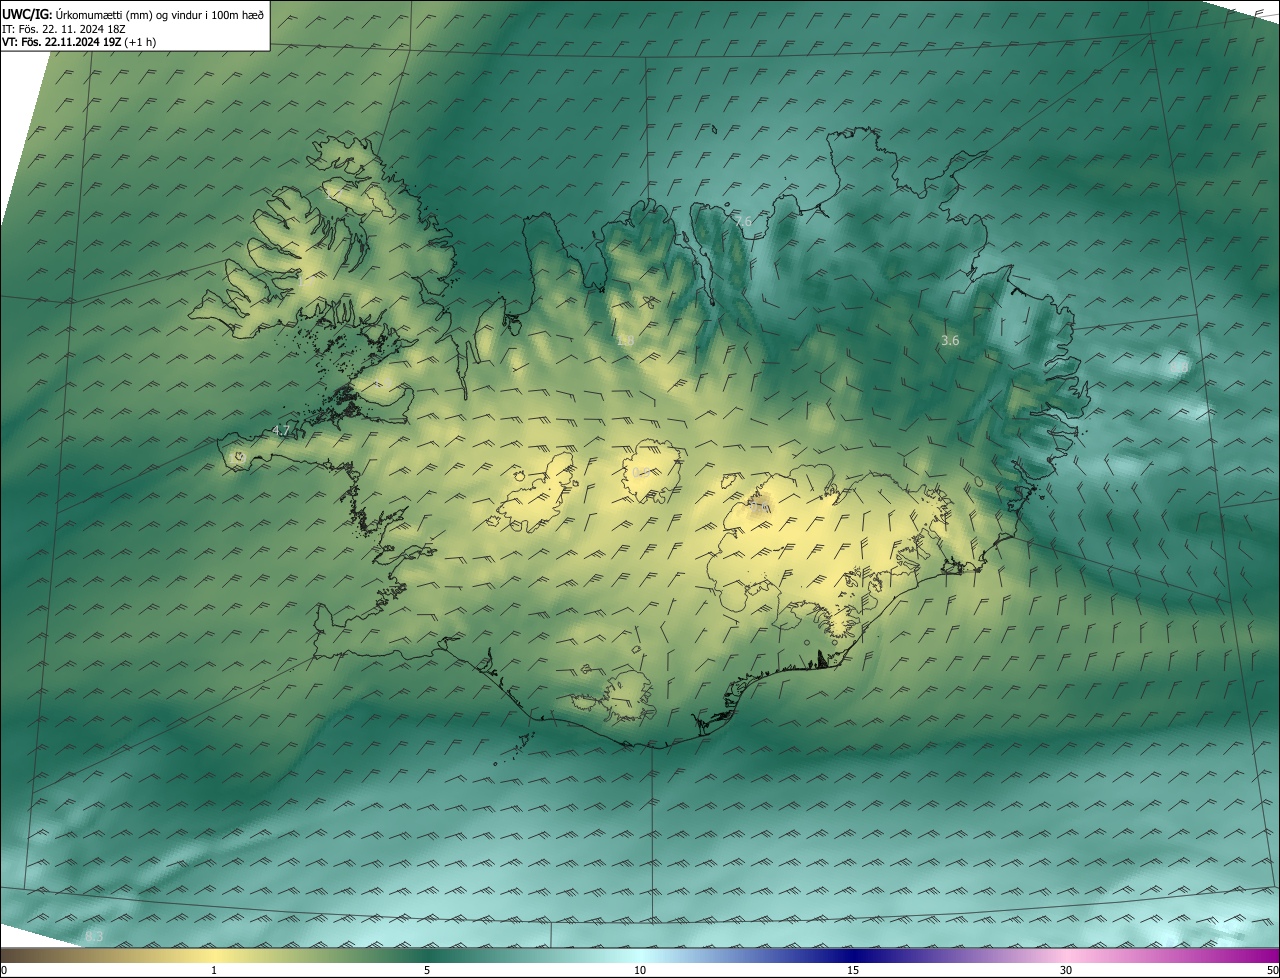Click the color scale tick label "1"
Image resolution: width=1280 pixels, height=978 pixels.
tap(214, 970)
